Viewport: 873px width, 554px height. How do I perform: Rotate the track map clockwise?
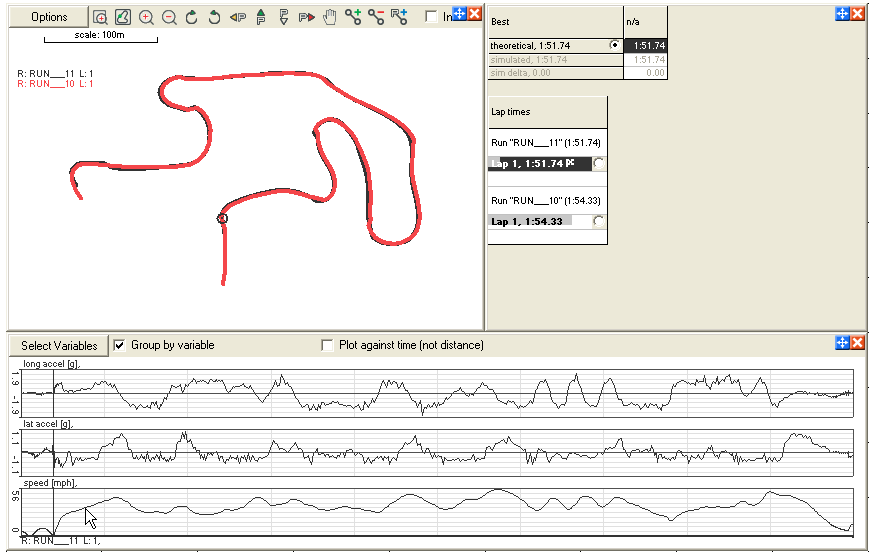192,17
